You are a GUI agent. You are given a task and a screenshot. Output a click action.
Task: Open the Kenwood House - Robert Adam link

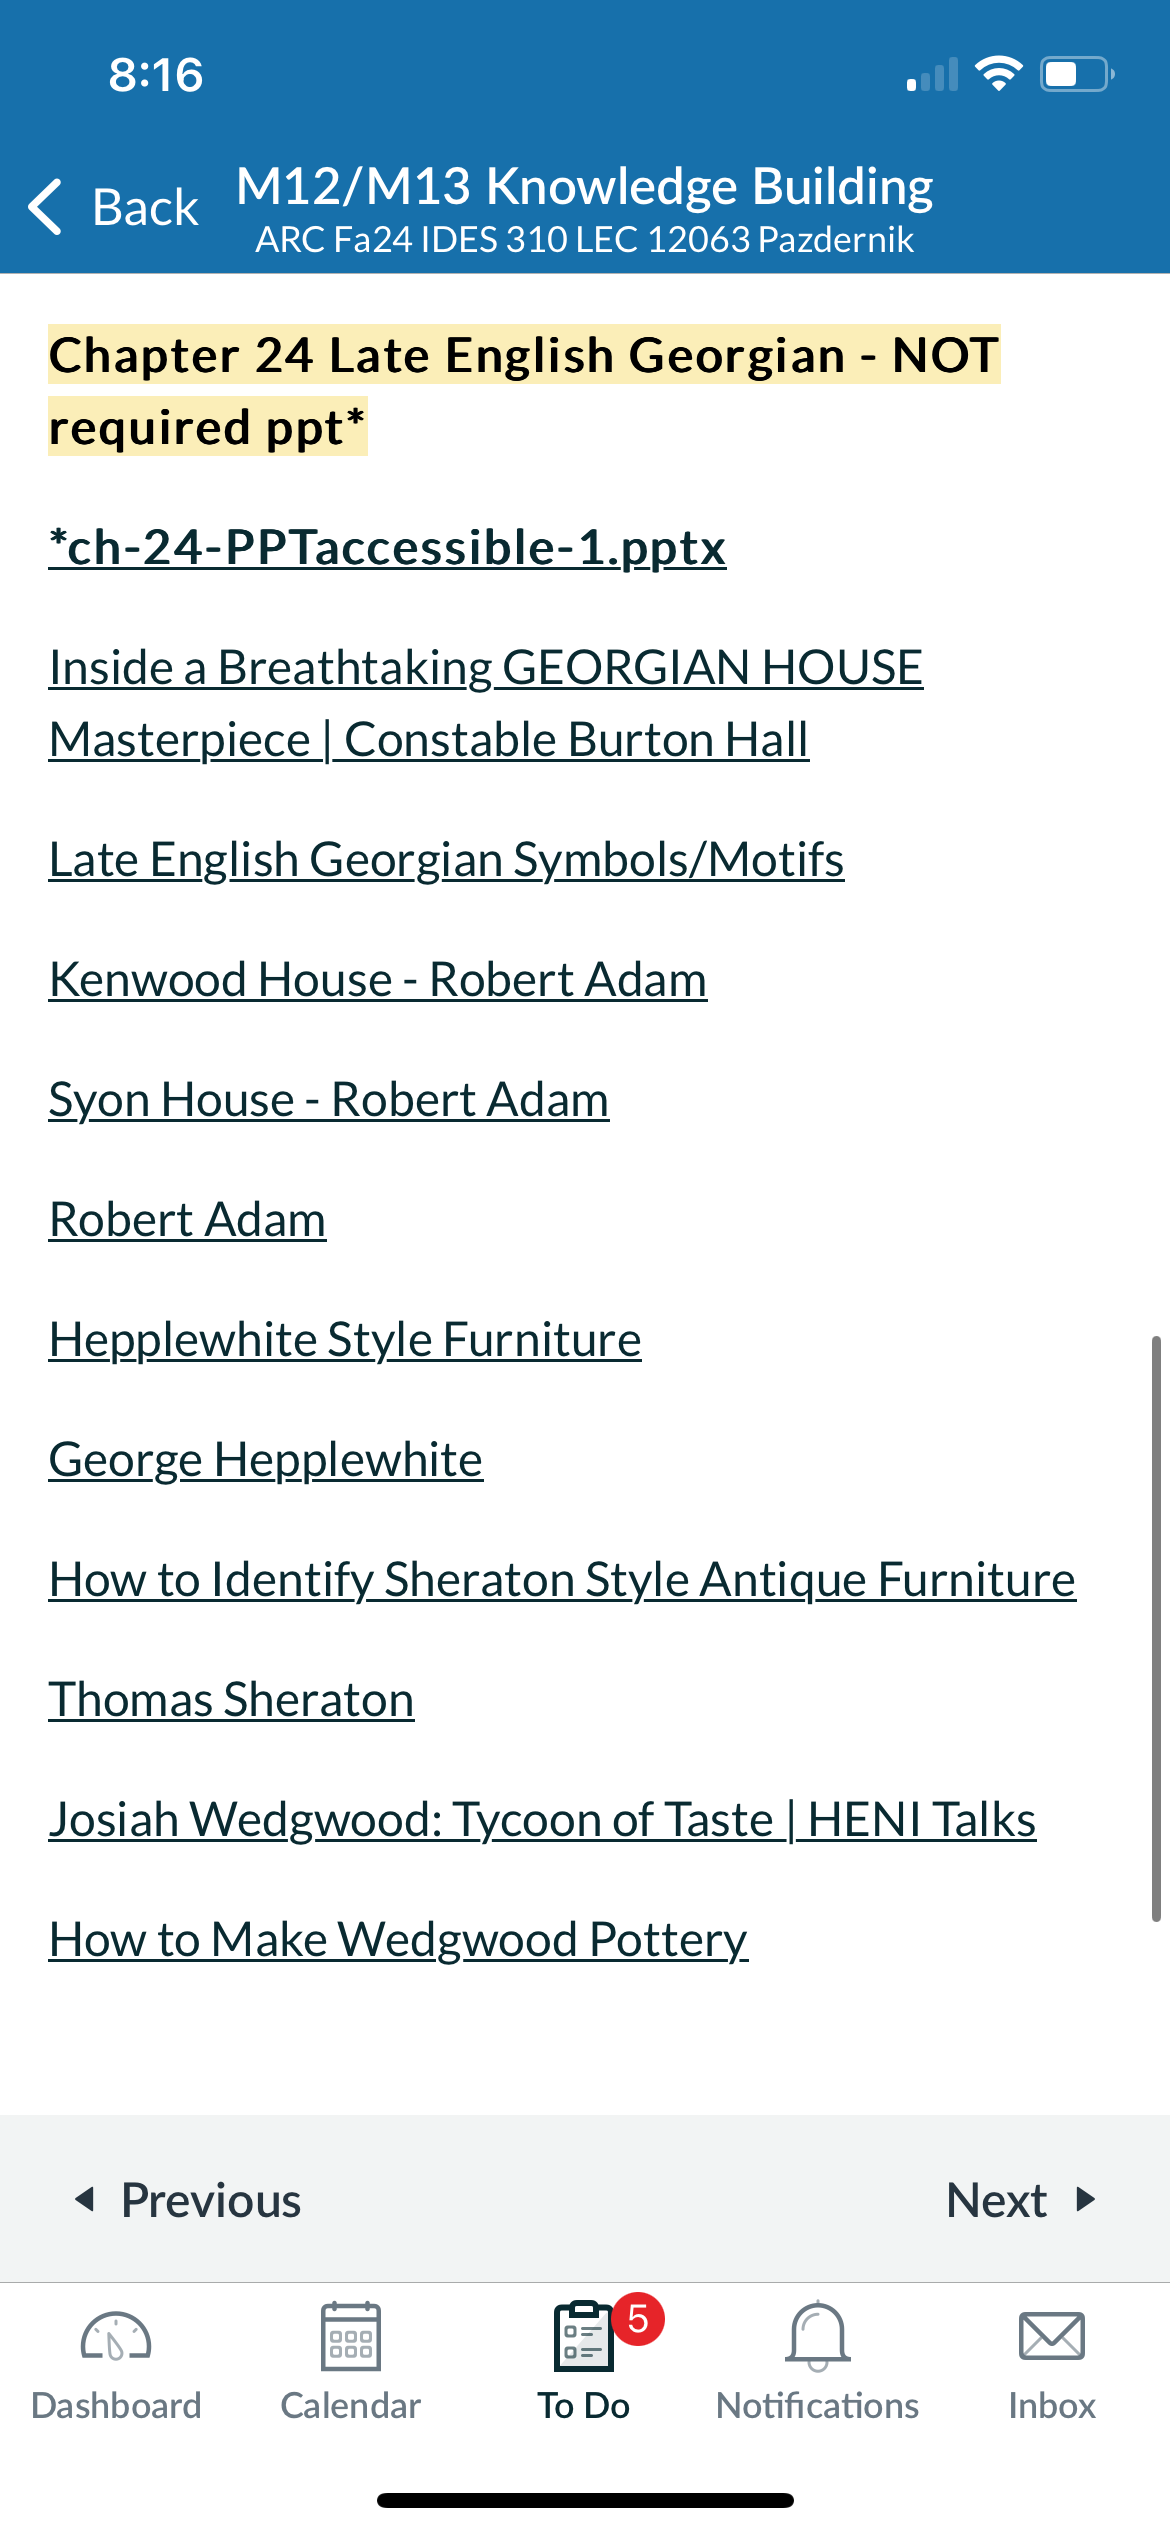pos(378,980)
